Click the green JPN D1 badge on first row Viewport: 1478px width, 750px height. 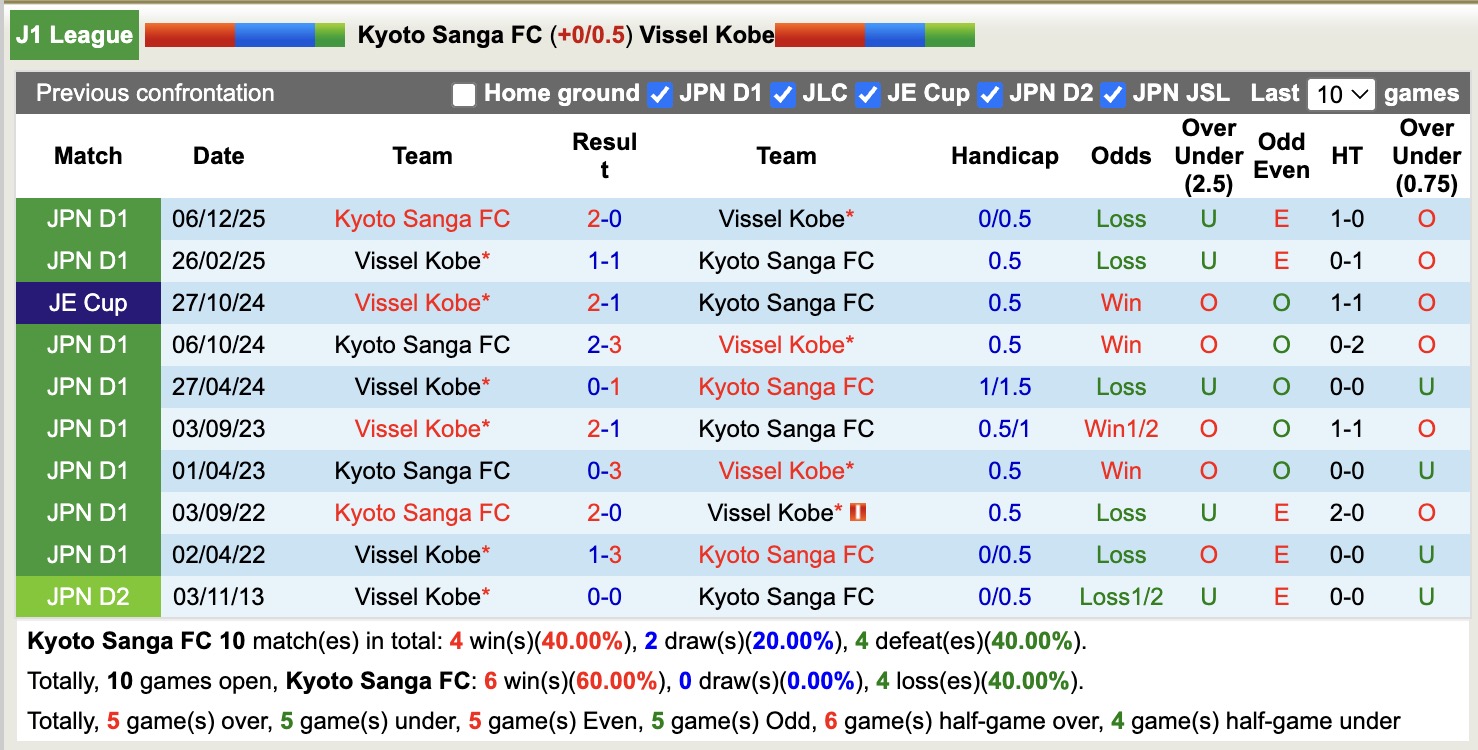[x=87, y=218]
